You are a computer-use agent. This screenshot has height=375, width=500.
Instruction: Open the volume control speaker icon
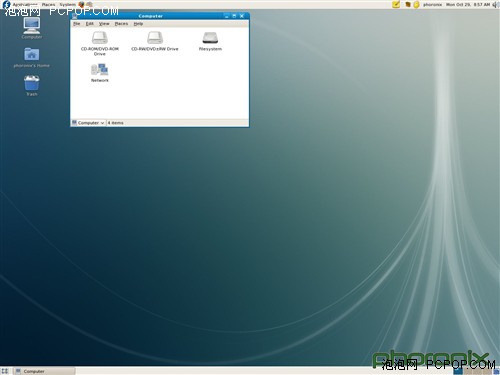pos(495,5)
